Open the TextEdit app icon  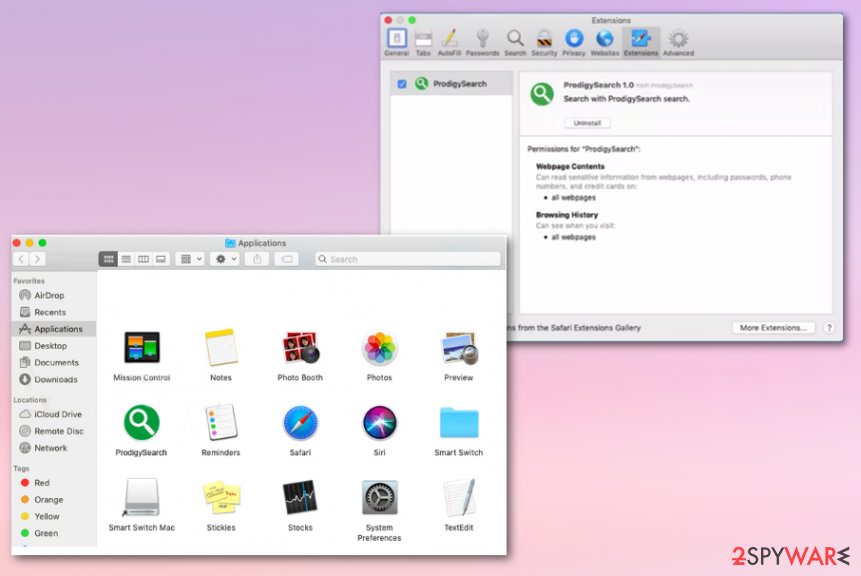coord(459,497)
